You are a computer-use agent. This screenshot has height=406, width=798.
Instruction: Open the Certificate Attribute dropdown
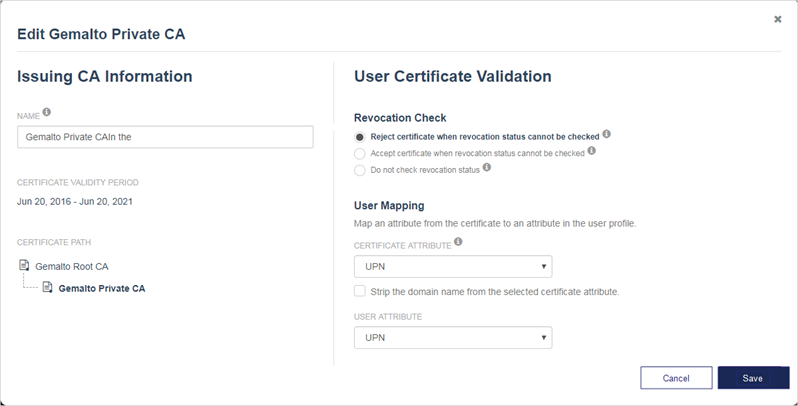point(452,266)
